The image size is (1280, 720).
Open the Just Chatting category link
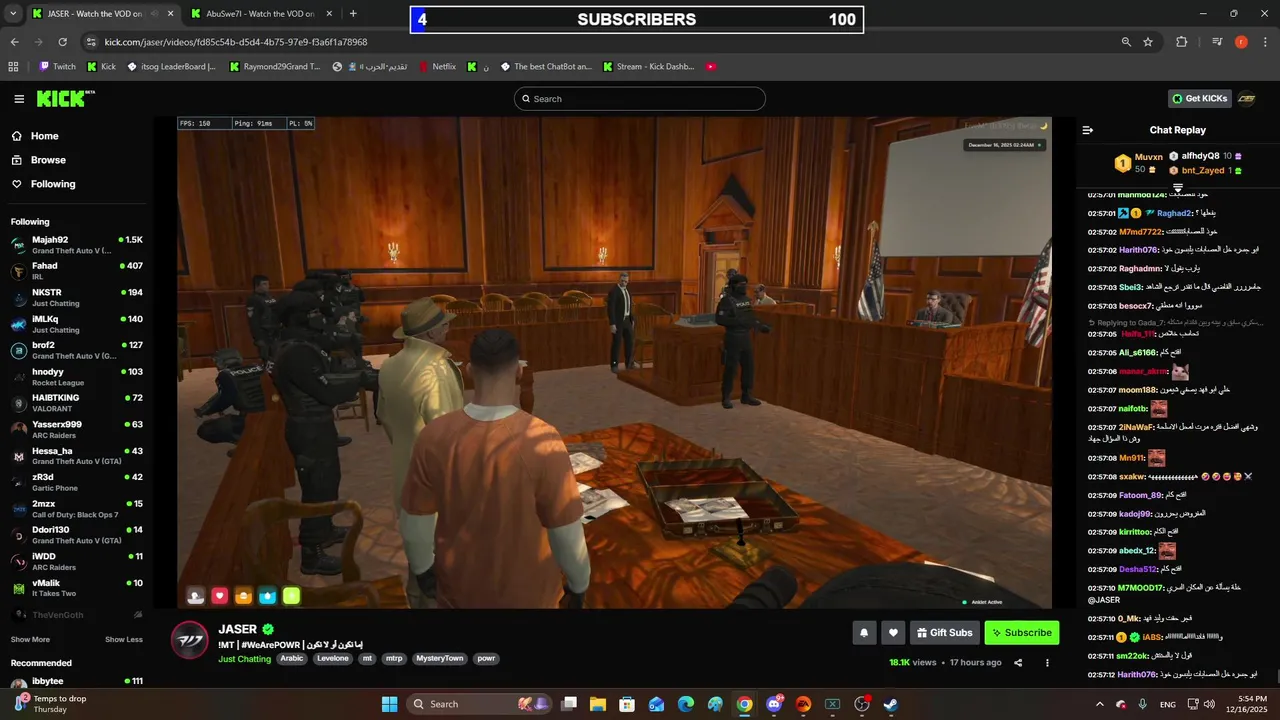(245, 659)
